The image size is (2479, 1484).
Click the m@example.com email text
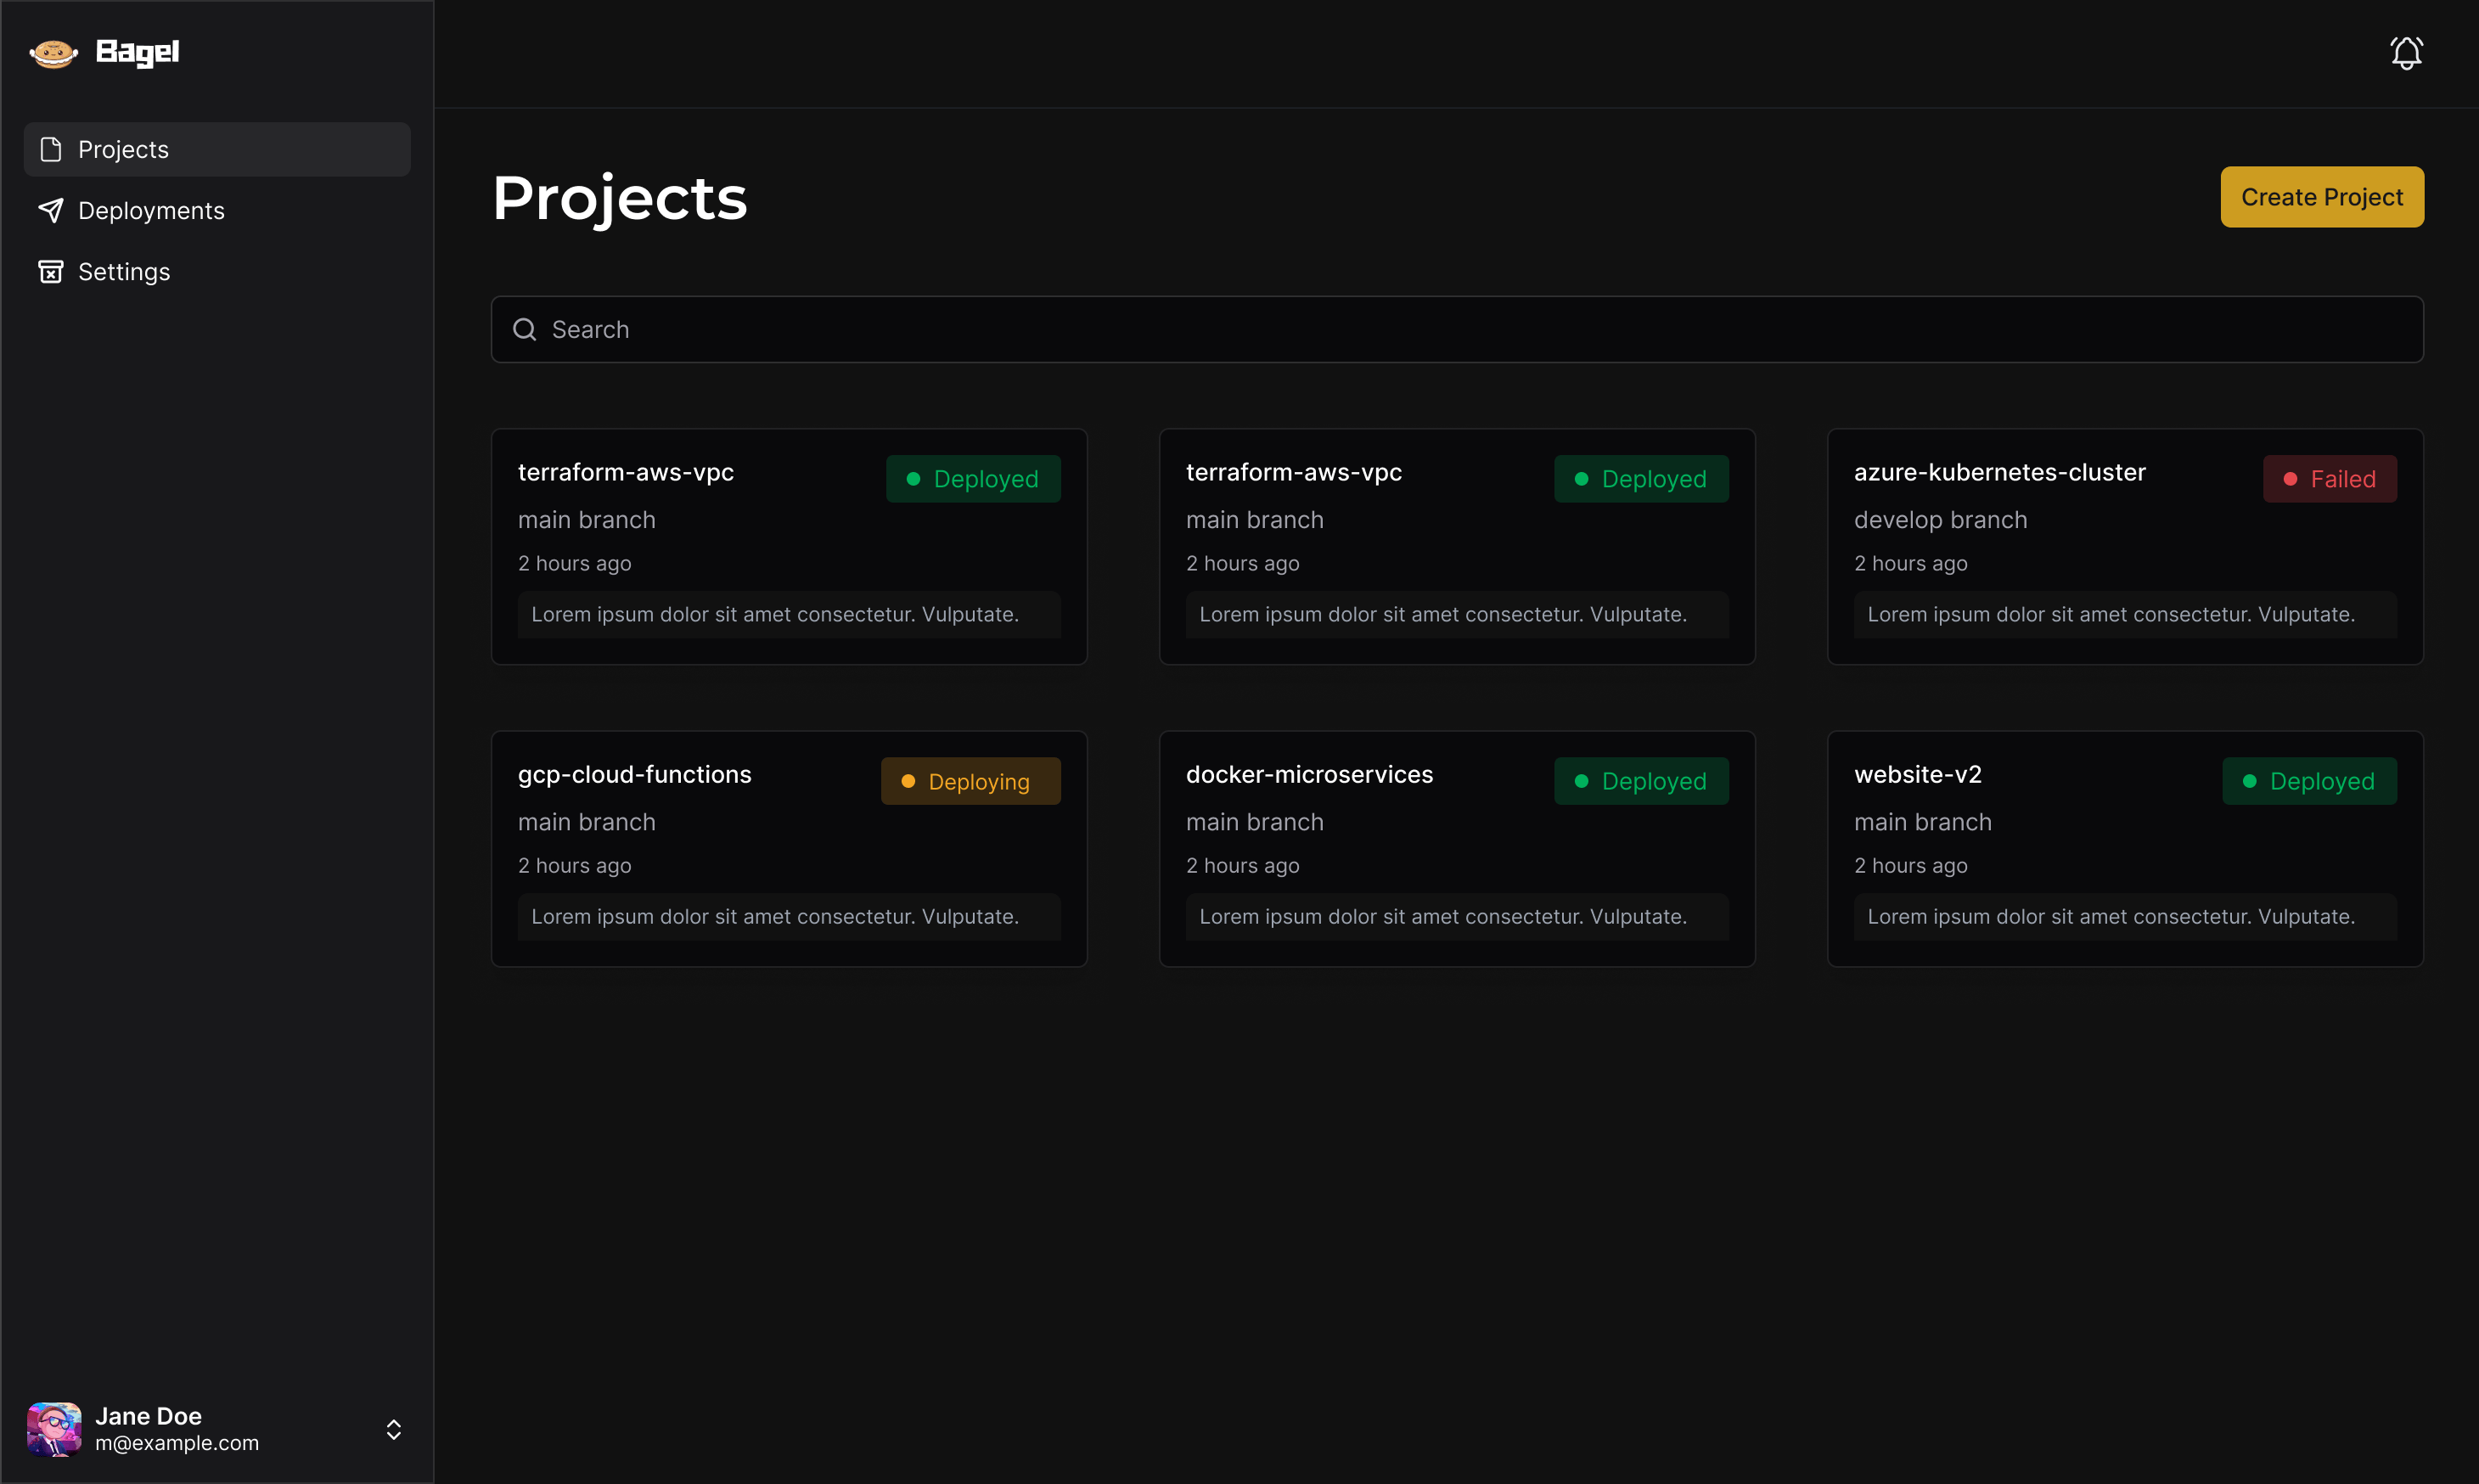176,1443
